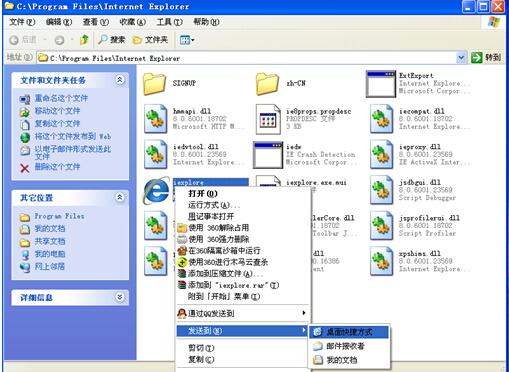The image size is (509, 372).
Task: Click the address bar path field
Action: (247, 58)
